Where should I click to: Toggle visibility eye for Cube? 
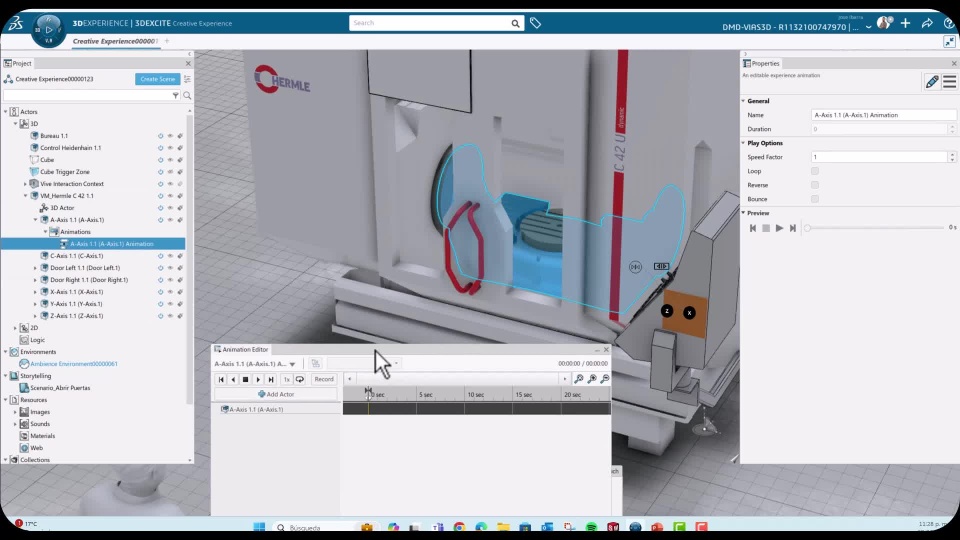pos(170,160)
